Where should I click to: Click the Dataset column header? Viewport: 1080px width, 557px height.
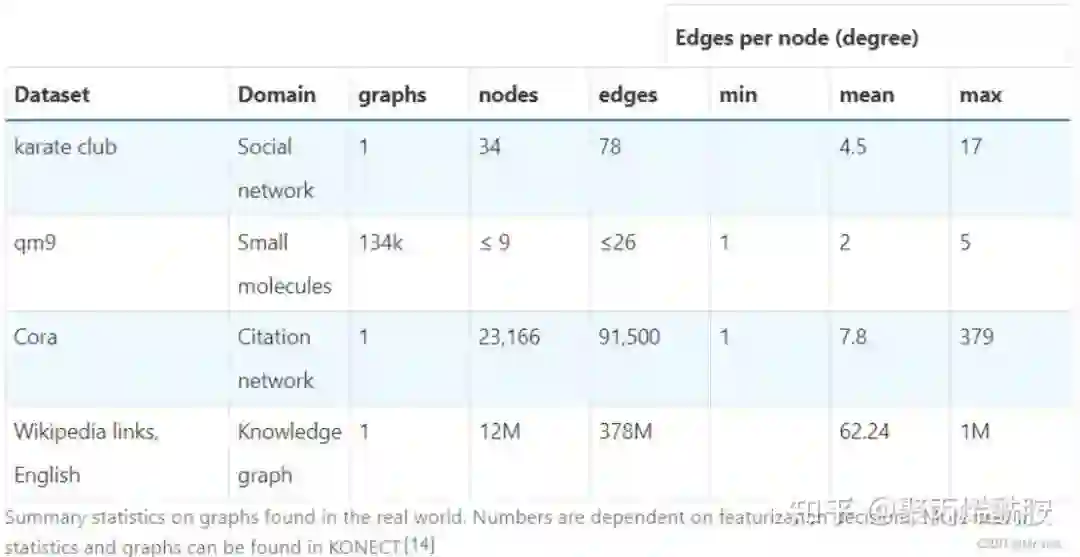(x=52, y=95)
